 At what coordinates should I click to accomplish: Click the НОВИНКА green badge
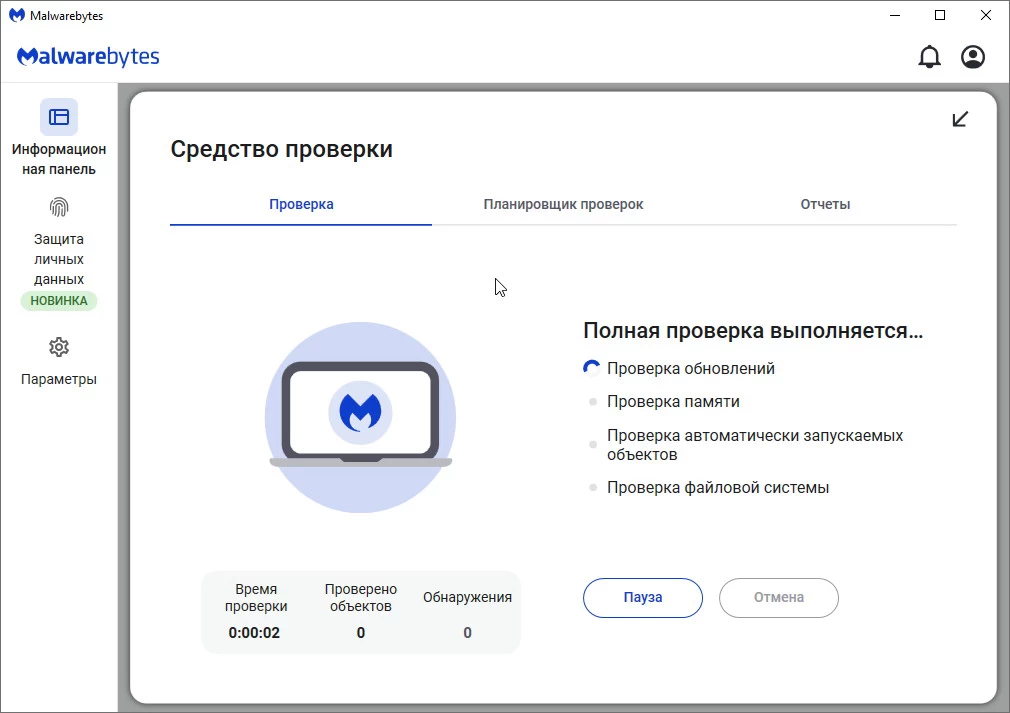59,301
